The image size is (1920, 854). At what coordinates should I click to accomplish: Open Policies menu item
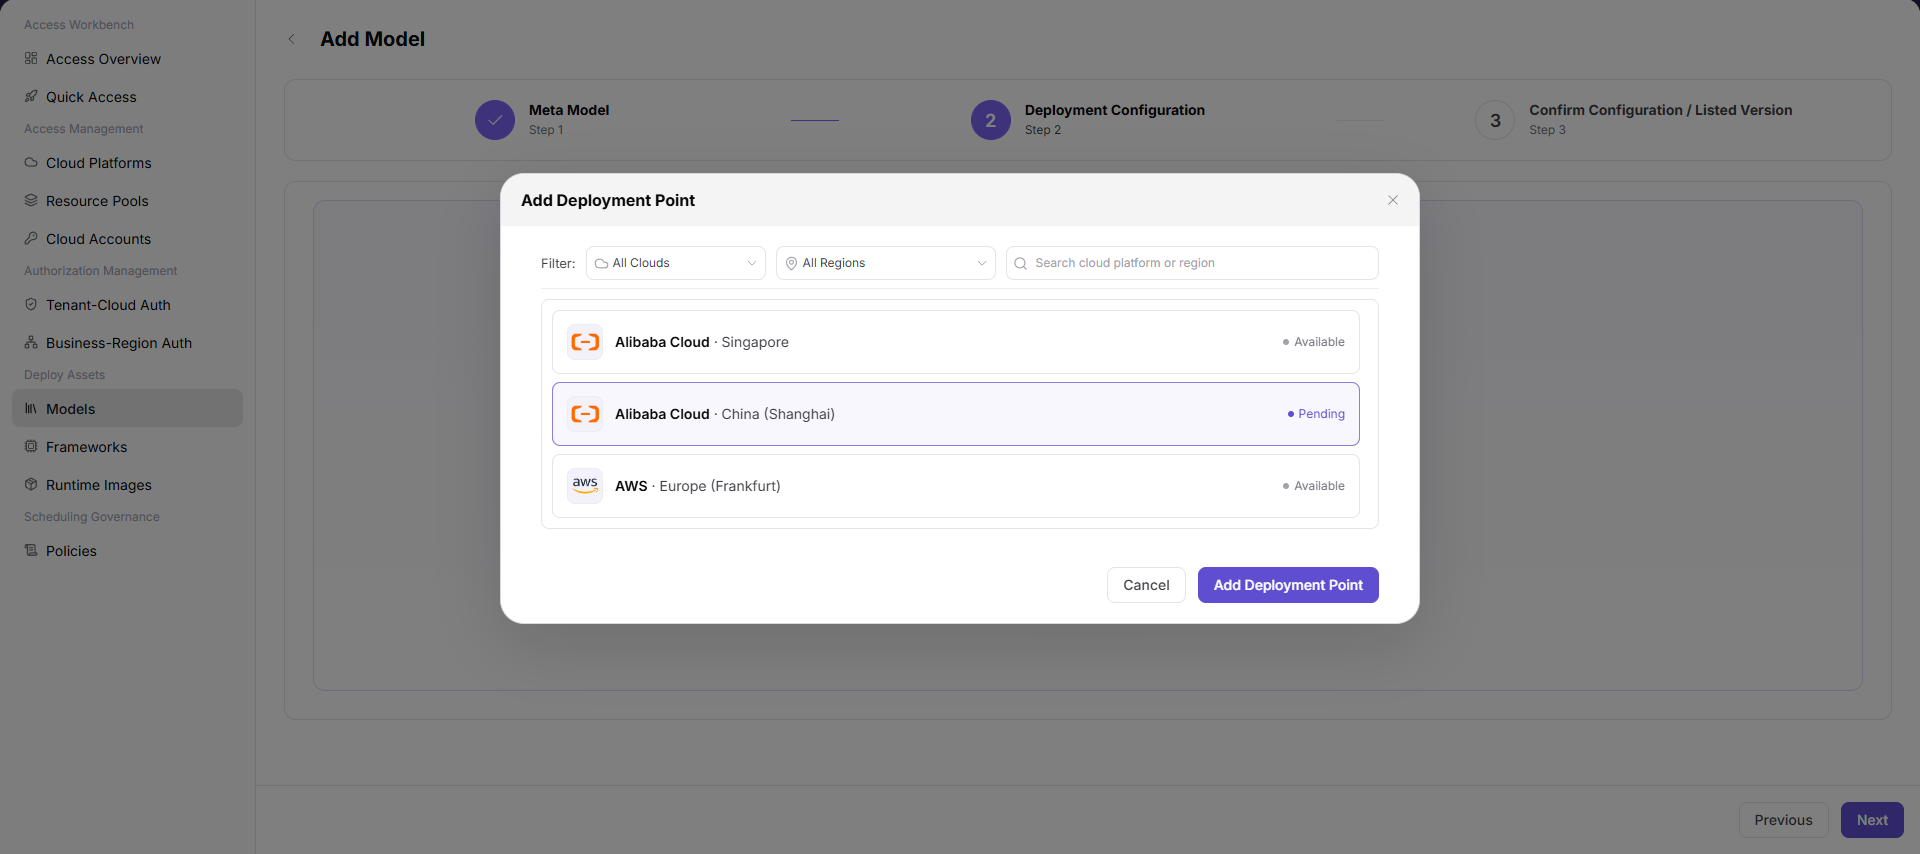[127, 551]
